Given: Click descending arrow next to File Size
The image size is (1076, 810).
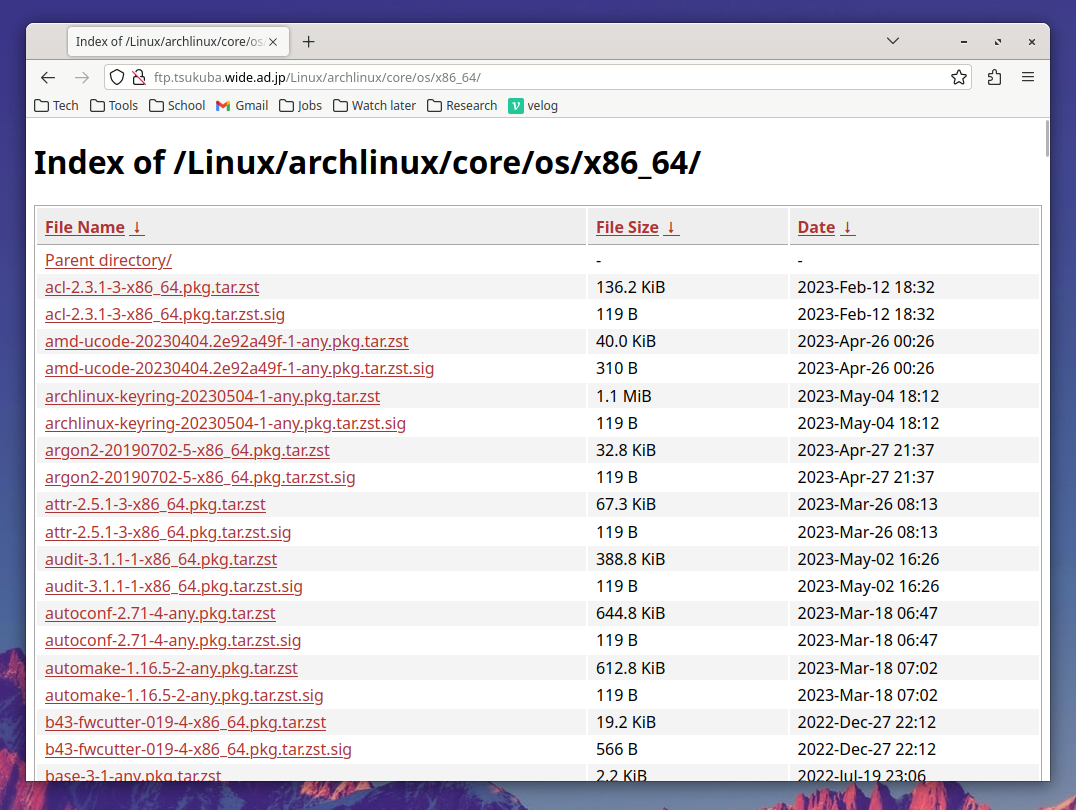Looking at the screenshot, I should (671, 227).
